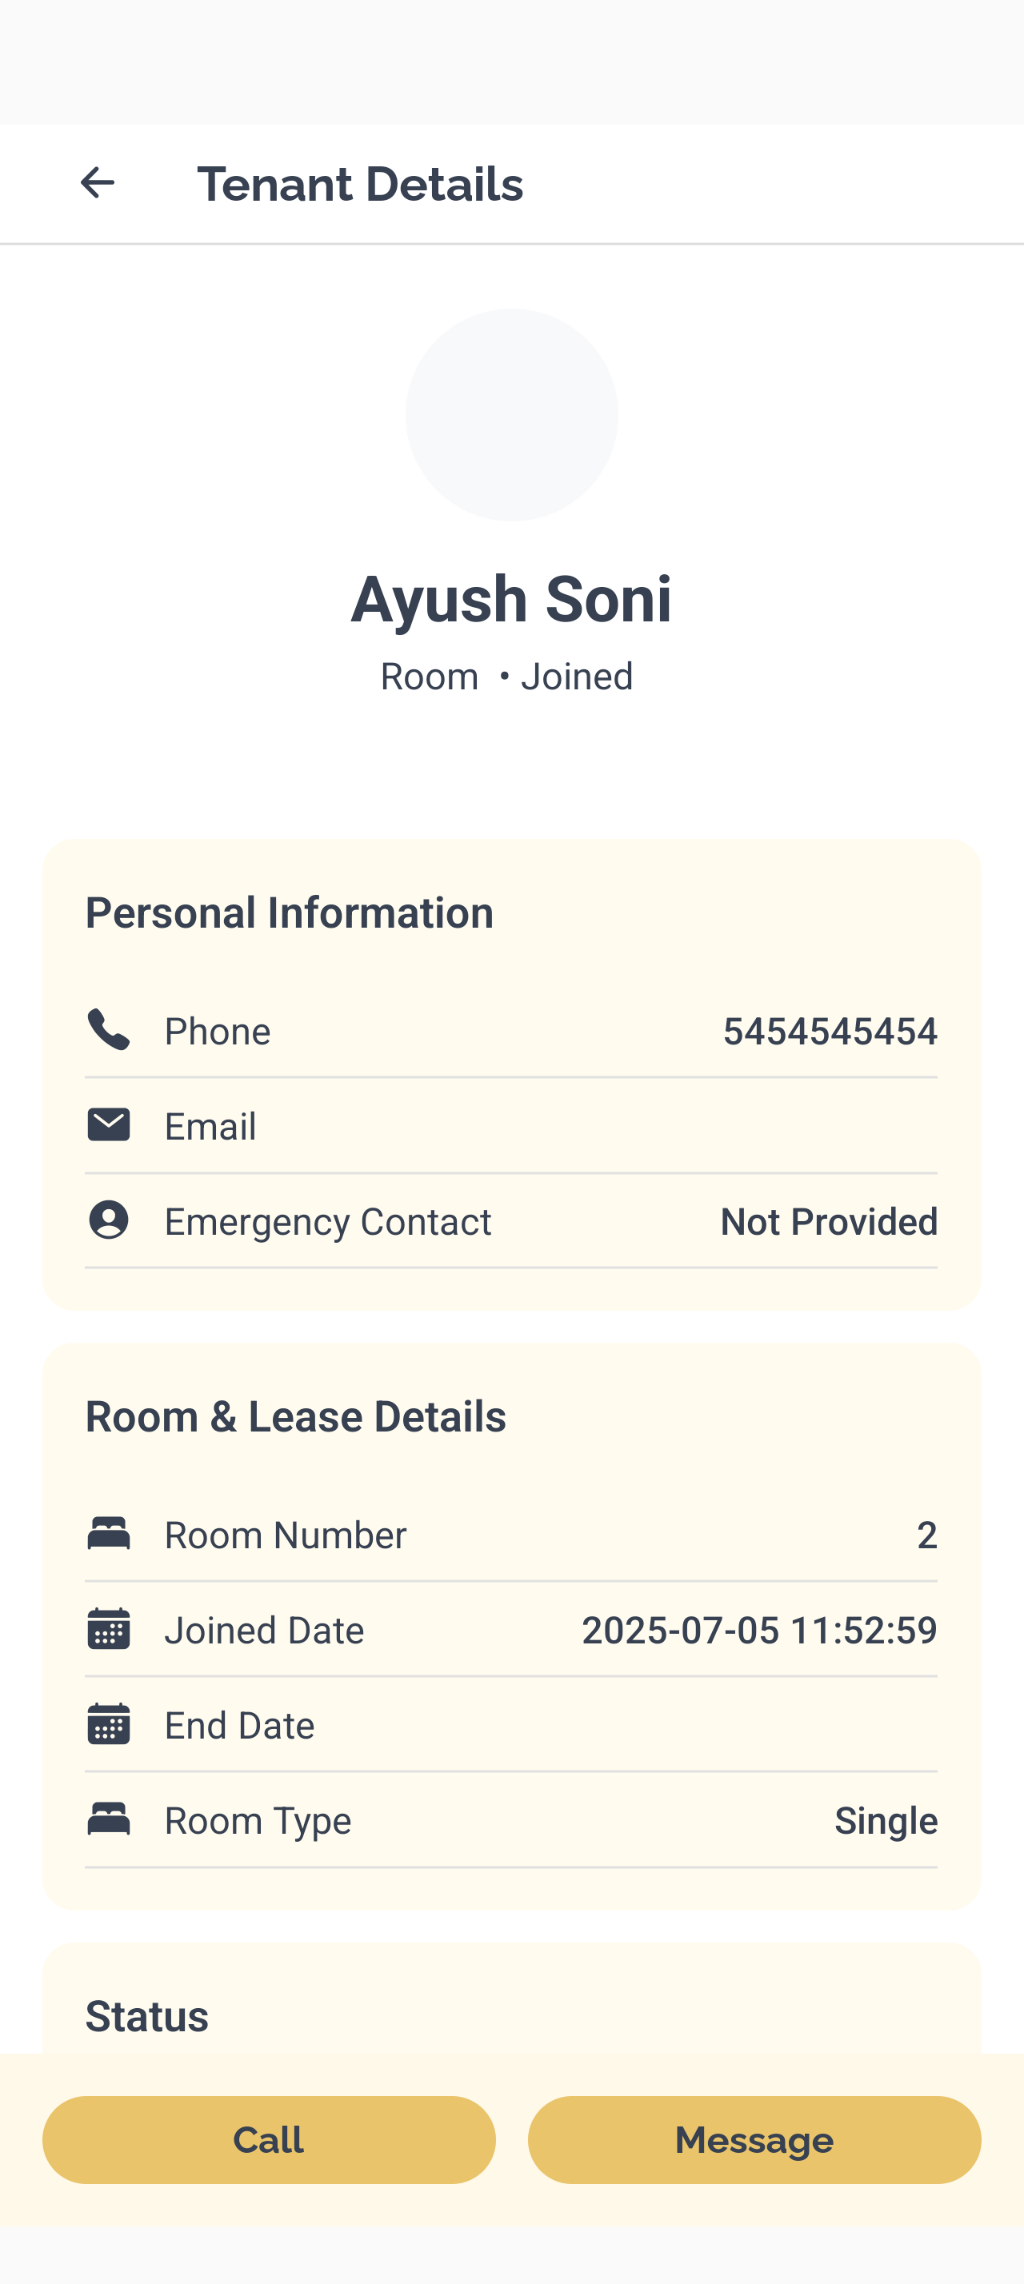Tap the Room Type Single value

(x=886, y=1820)
